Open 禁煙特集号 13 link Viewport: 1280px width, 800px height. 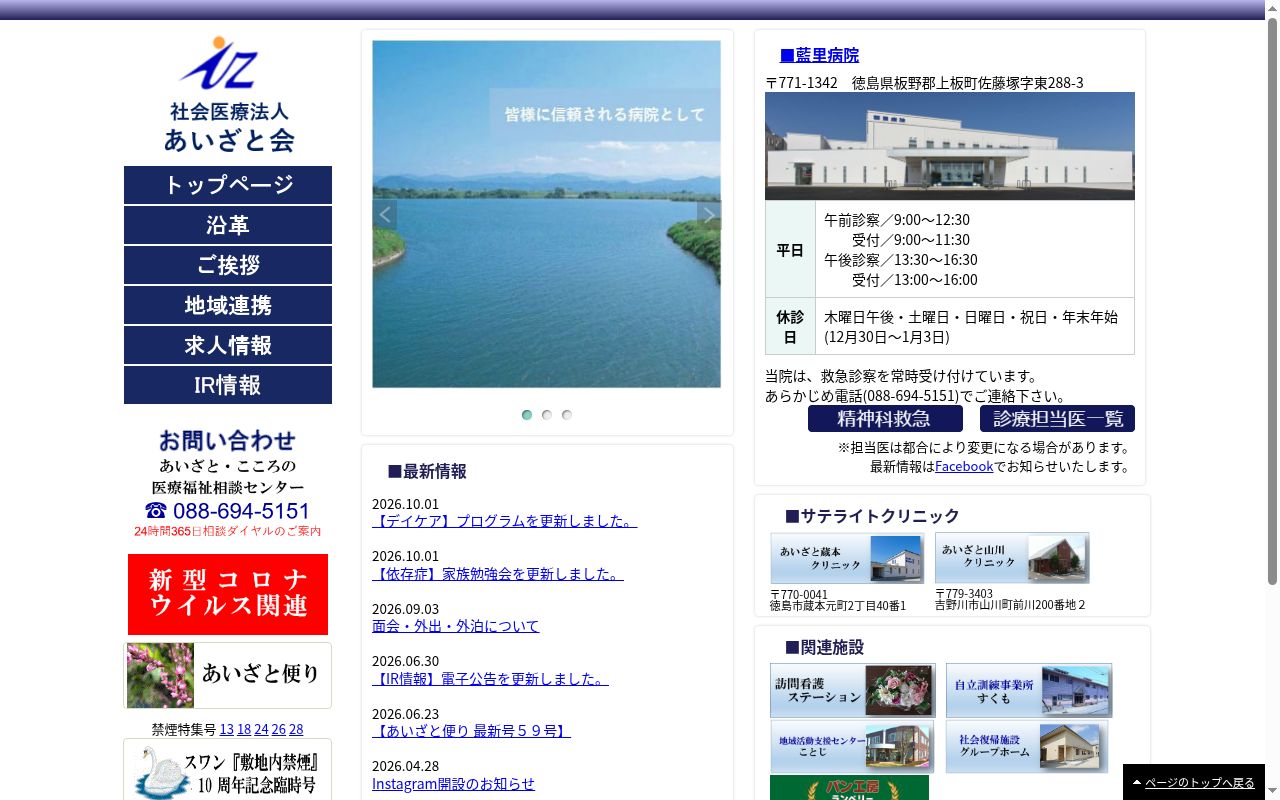[x=227, y=729]
